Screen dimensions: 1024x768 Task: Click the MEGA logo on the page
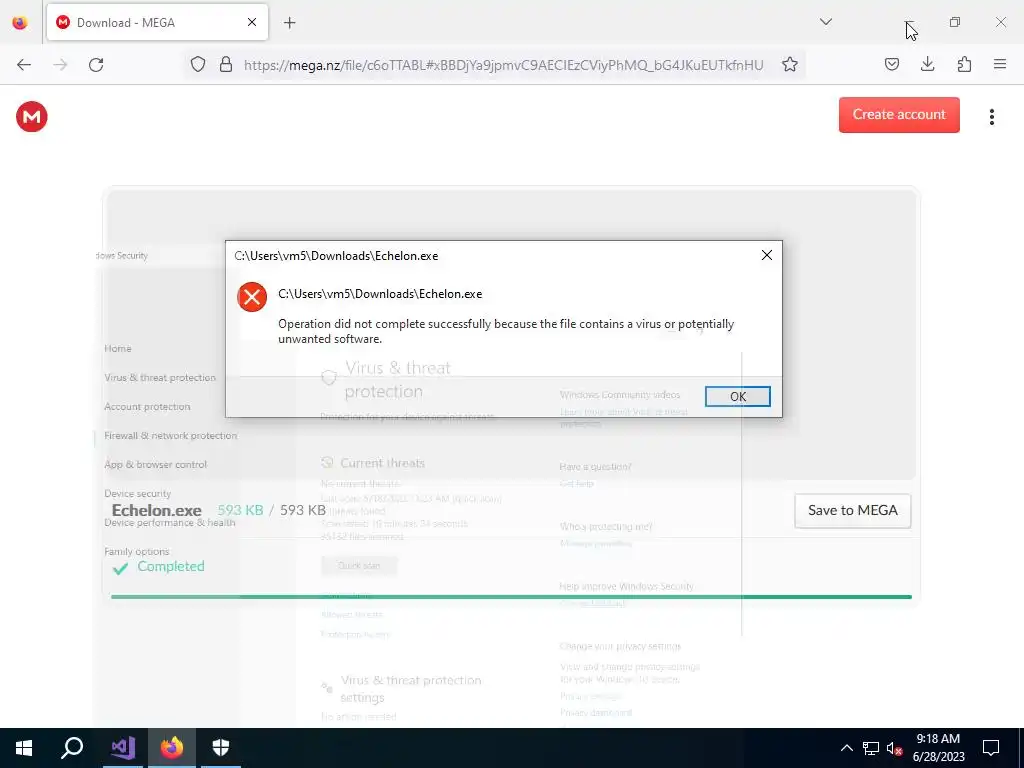(x=32, y=117)
